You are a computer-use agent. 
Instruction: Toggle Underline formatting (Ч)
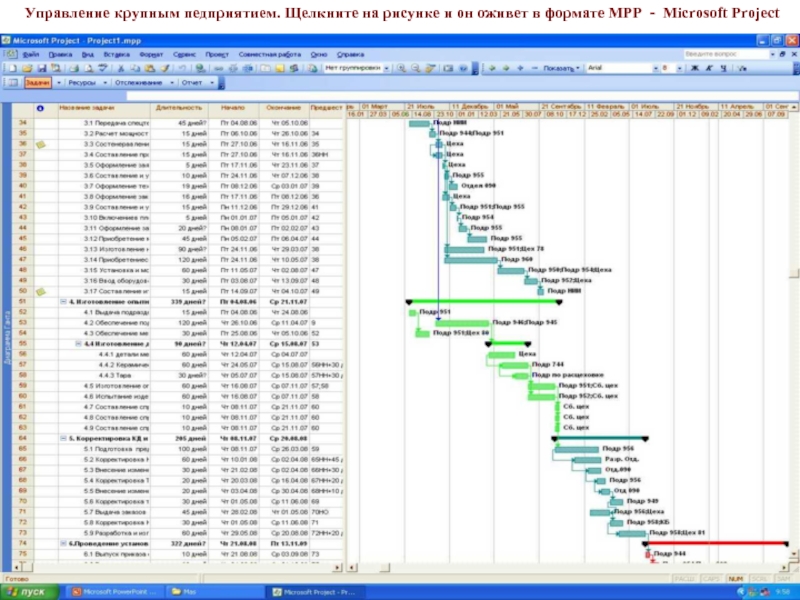click(723, 68)
